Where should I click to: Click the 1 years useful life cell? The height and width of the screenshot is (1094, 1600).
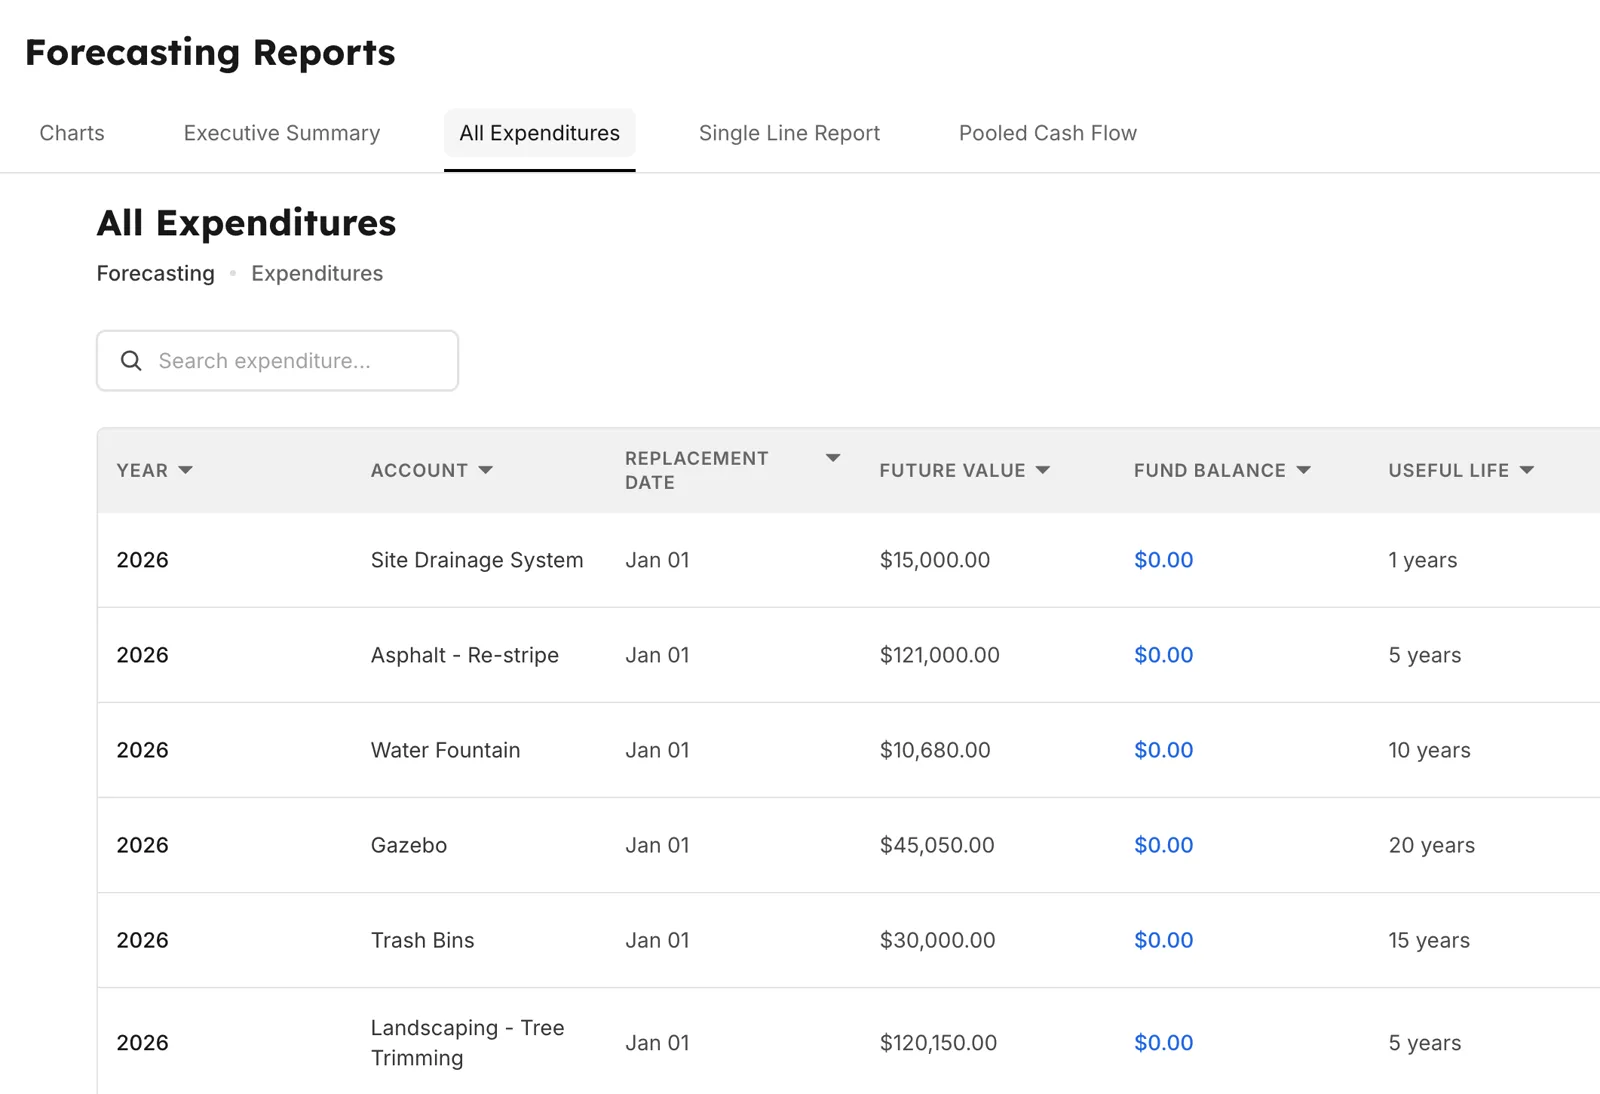(1423, 560)
